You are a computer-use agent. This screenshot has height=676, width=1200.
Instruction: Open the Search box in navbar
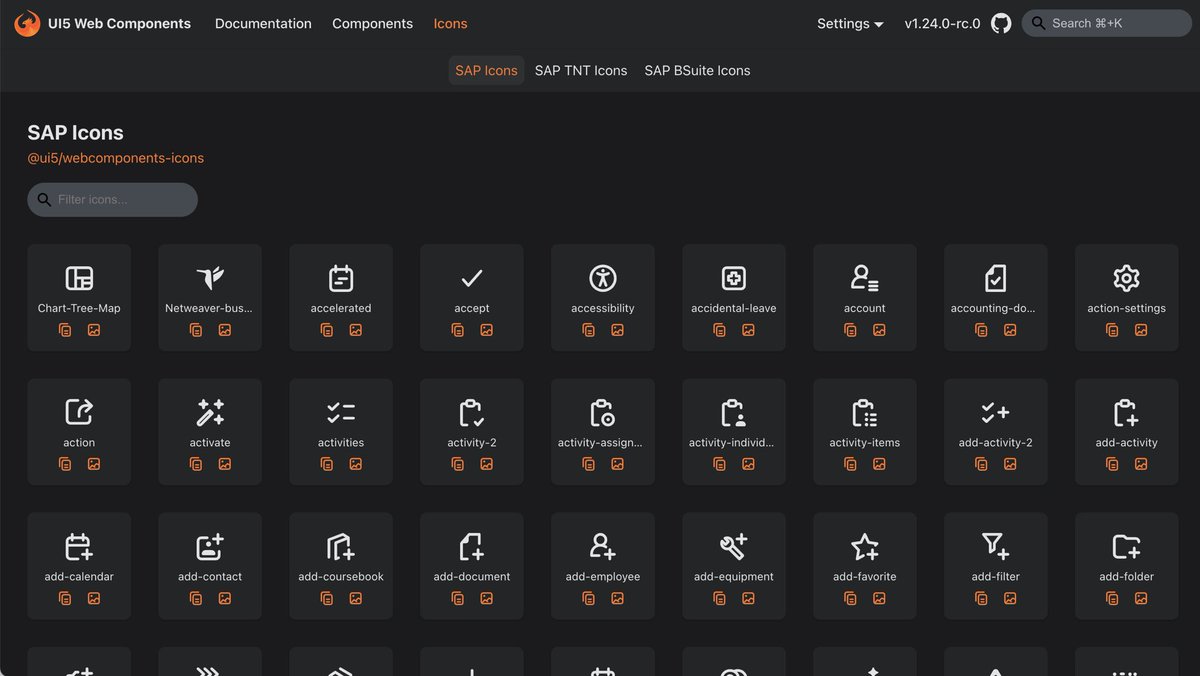coord(1106,23)
